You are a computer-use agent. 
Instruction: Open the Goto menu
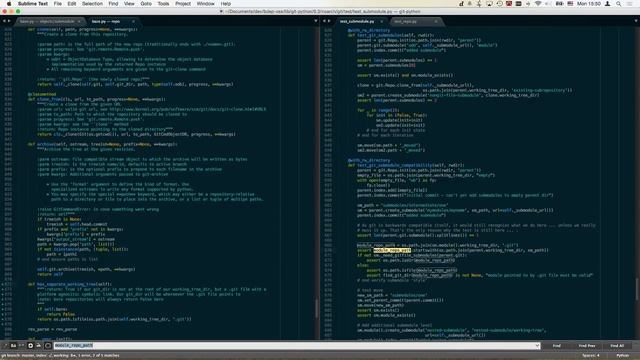click(x=146, y=4)
